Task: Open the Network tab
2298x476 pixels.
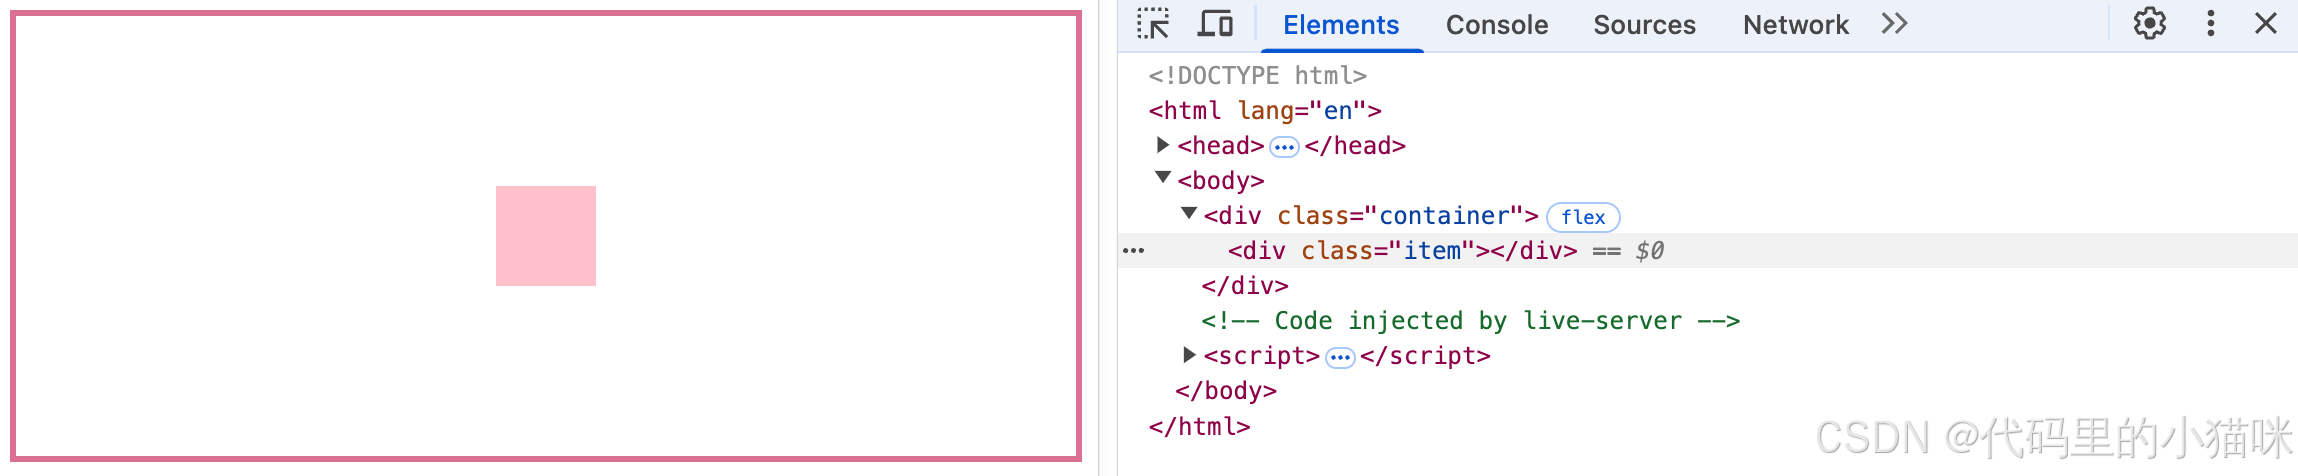Action: tap(1796, 25)
